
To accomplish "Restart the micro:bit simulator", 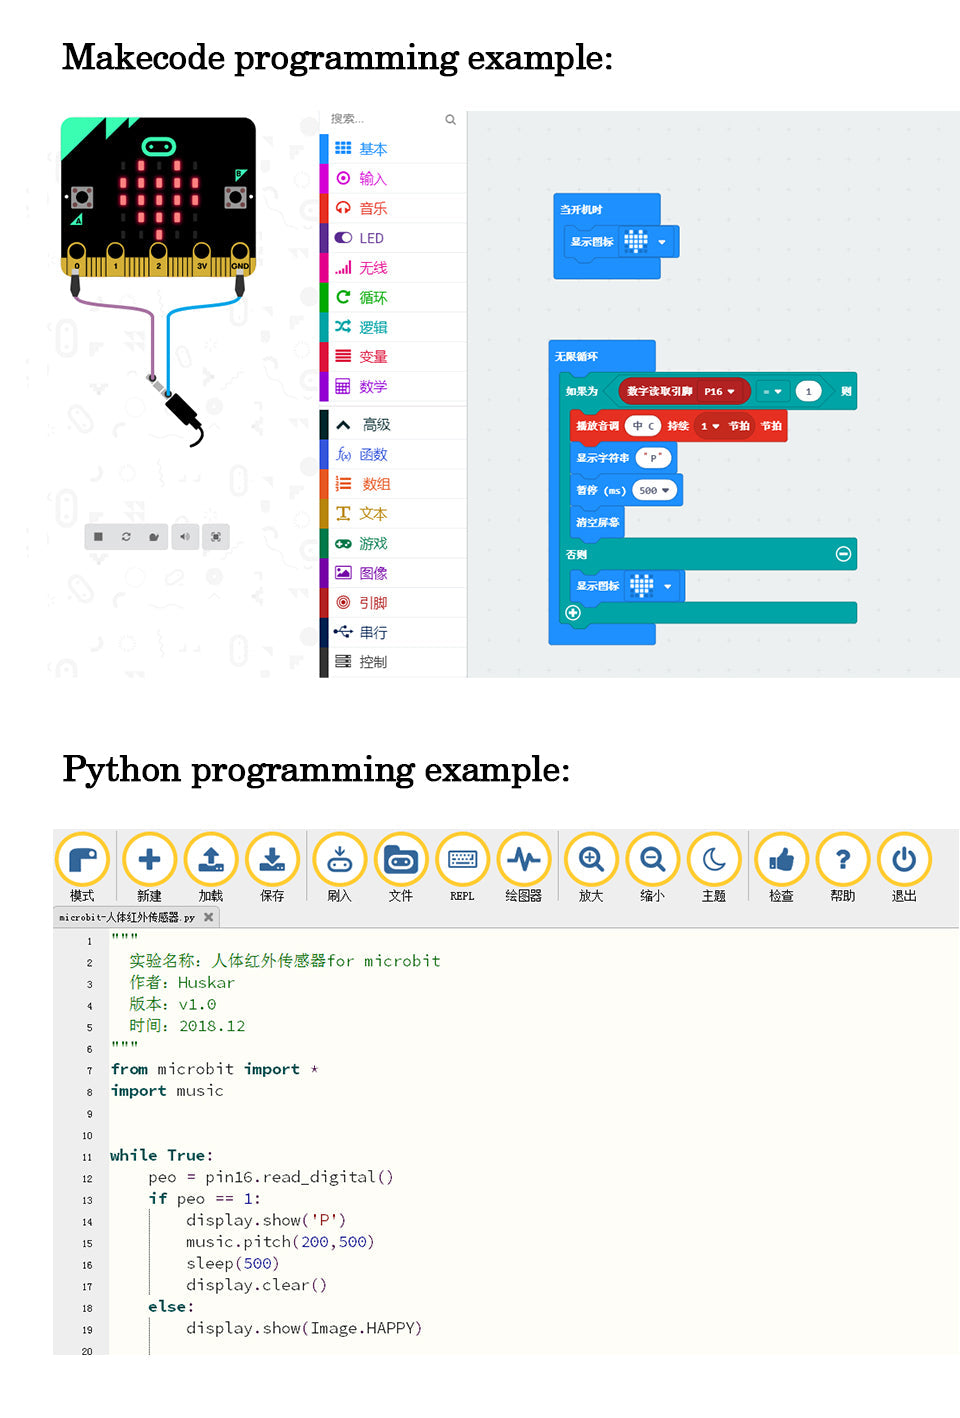I will click(126, 537).
